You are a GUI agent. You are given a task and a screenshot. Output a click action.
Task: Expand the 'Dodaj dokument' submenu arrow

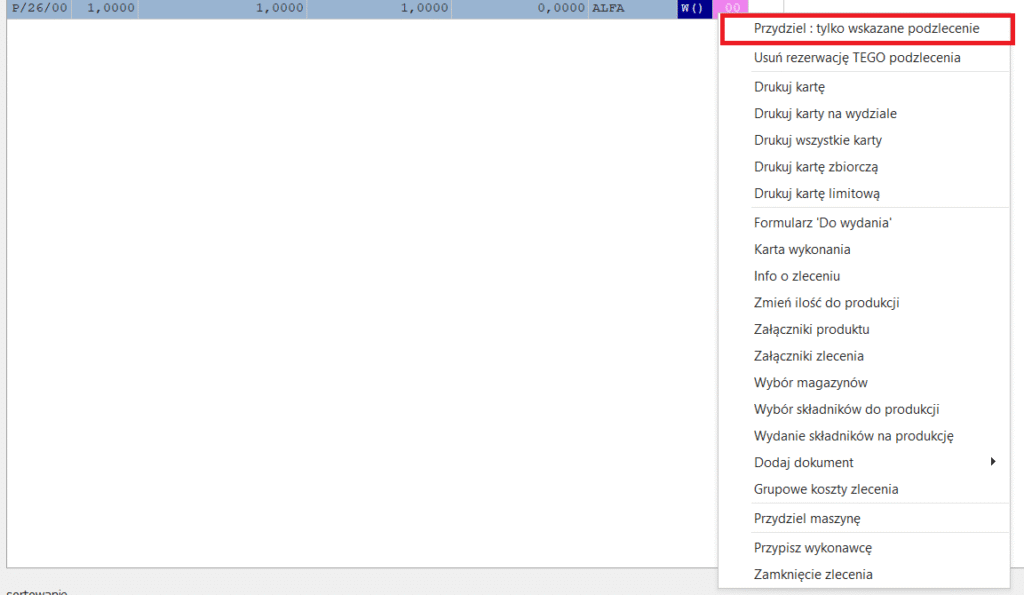click(993, 462)
